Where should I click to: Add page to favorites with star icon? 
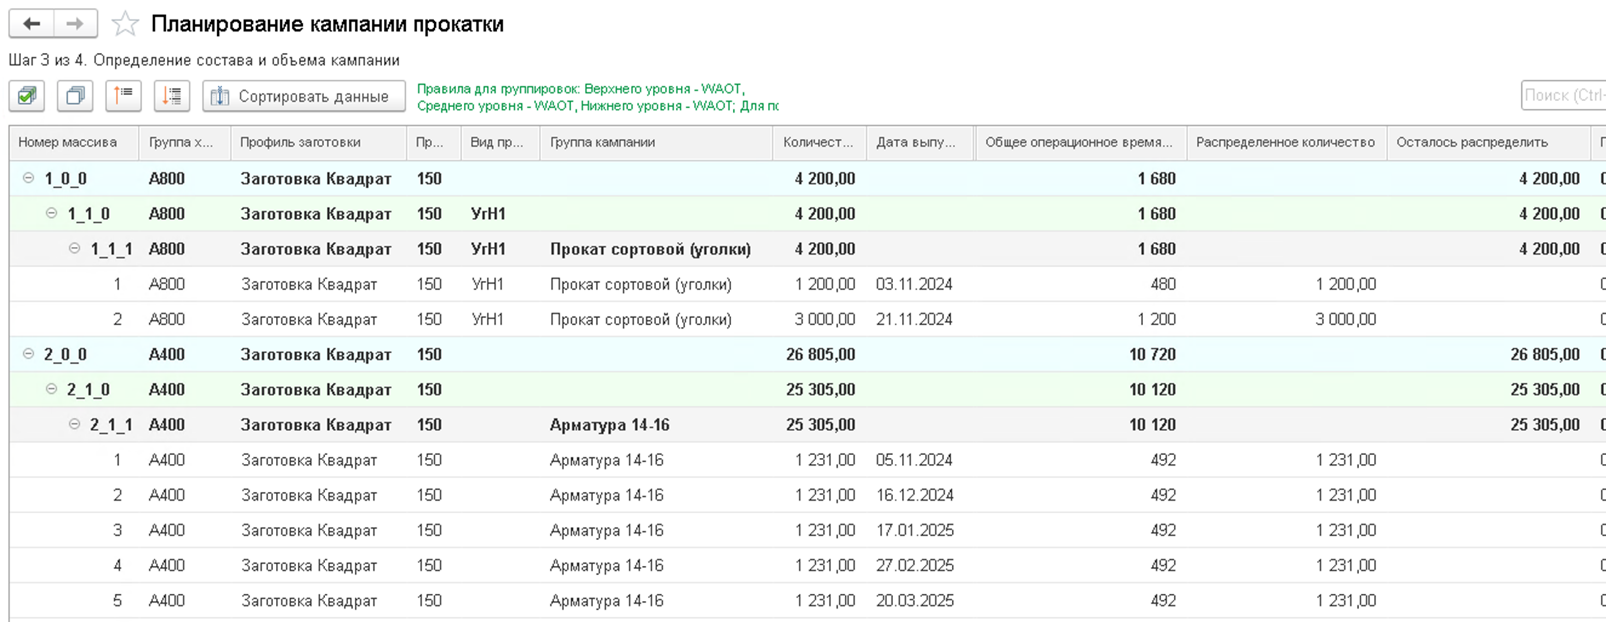[125, 24]
